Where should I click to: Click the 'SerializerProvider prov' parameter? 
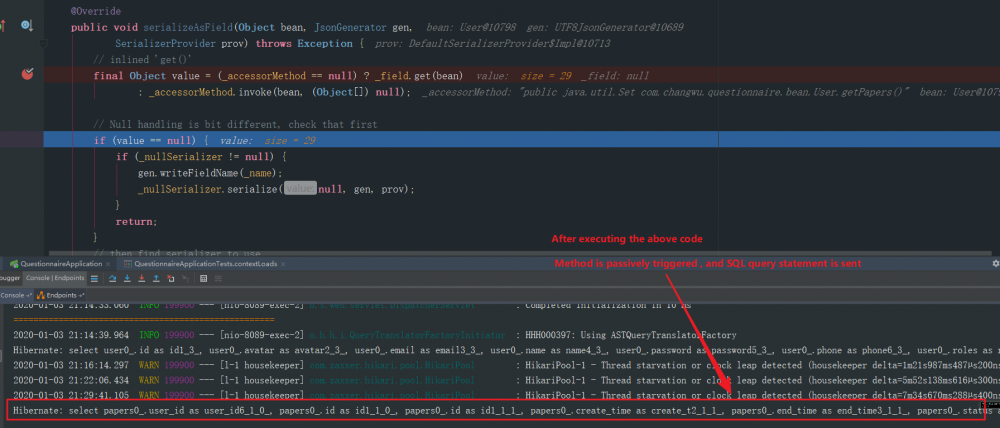pyautogui.click(x=182, y=43)
